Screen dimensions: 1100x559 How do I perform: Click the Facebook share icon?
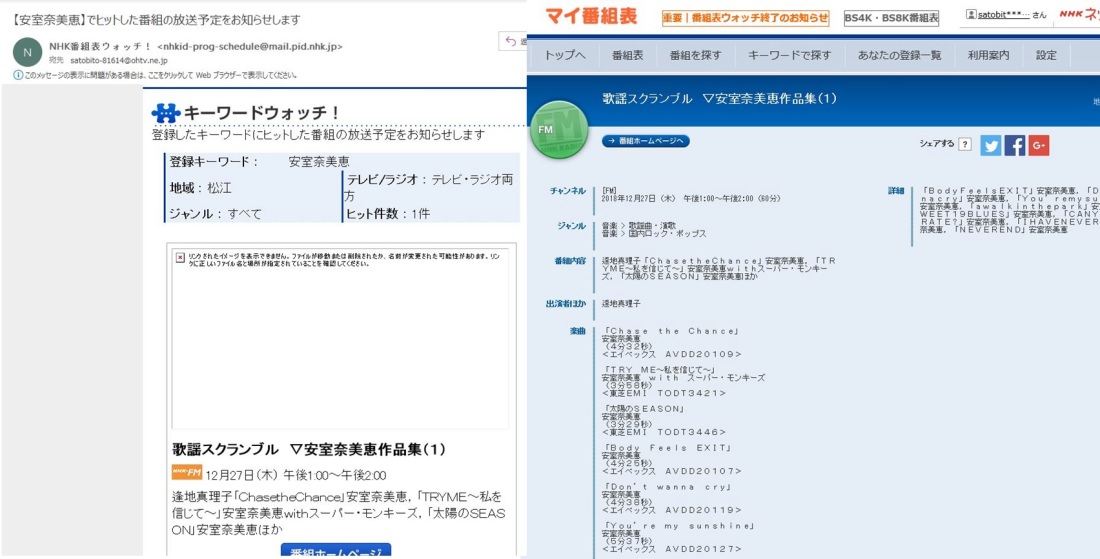tap(1014, 145)
